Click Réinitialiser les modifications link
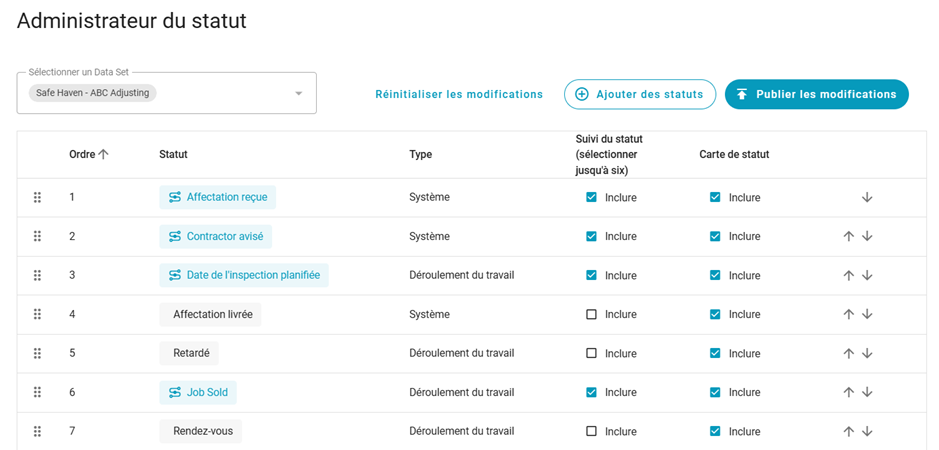The height and width of the screenshot is (450, 939). [x=459, y=95]
